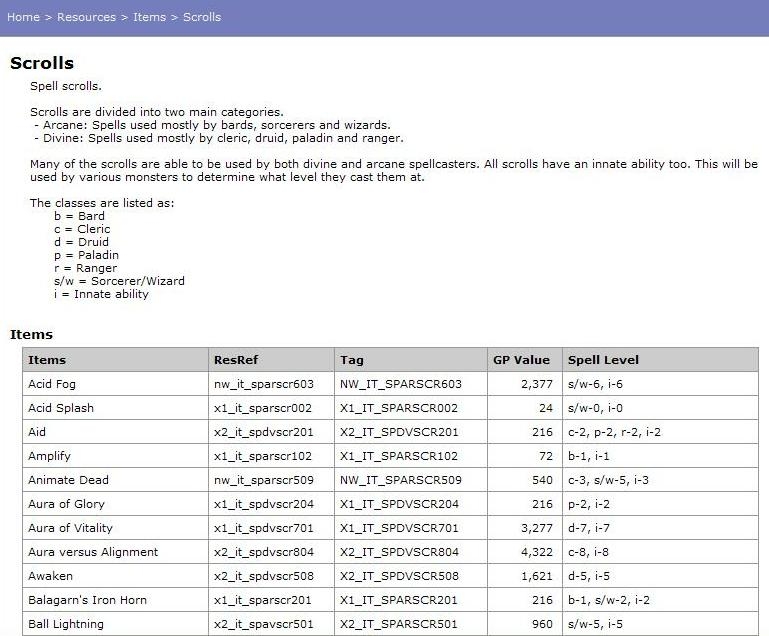Click the Awaken scroll entry
Image resolution: width=769 pixels, height=636 pixels.
pos(50,576)
